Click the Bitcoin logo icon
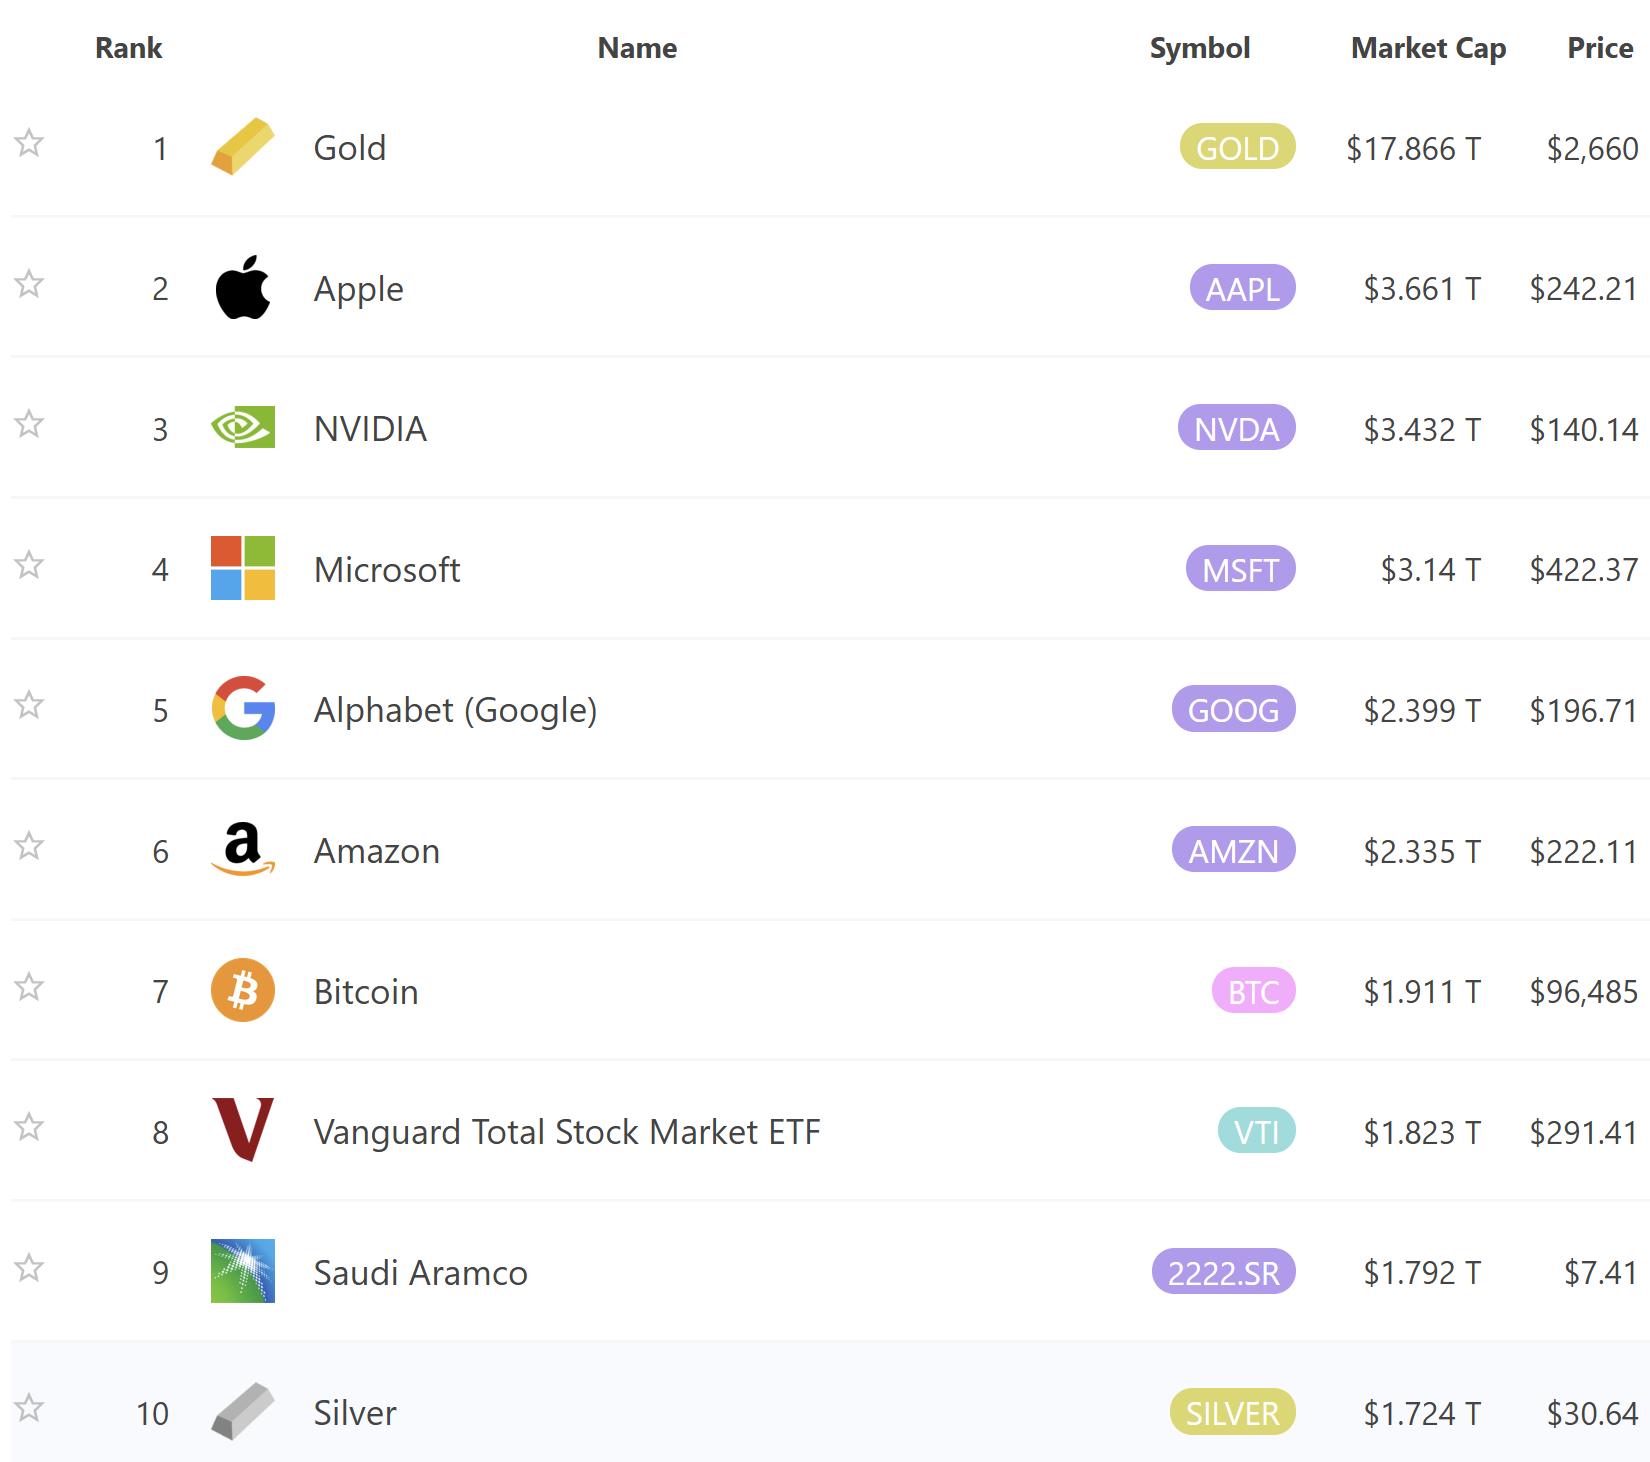The height and width of the screenshot is (1462, 1650). 243,990
